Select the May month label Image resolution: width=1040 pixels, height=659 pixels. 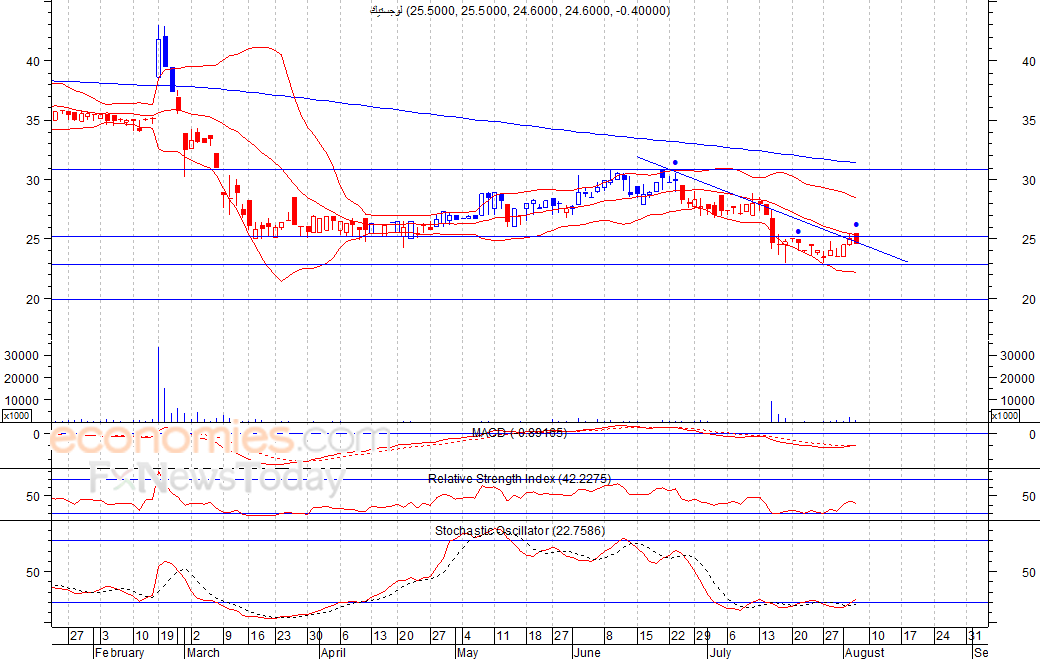(466, 653)
